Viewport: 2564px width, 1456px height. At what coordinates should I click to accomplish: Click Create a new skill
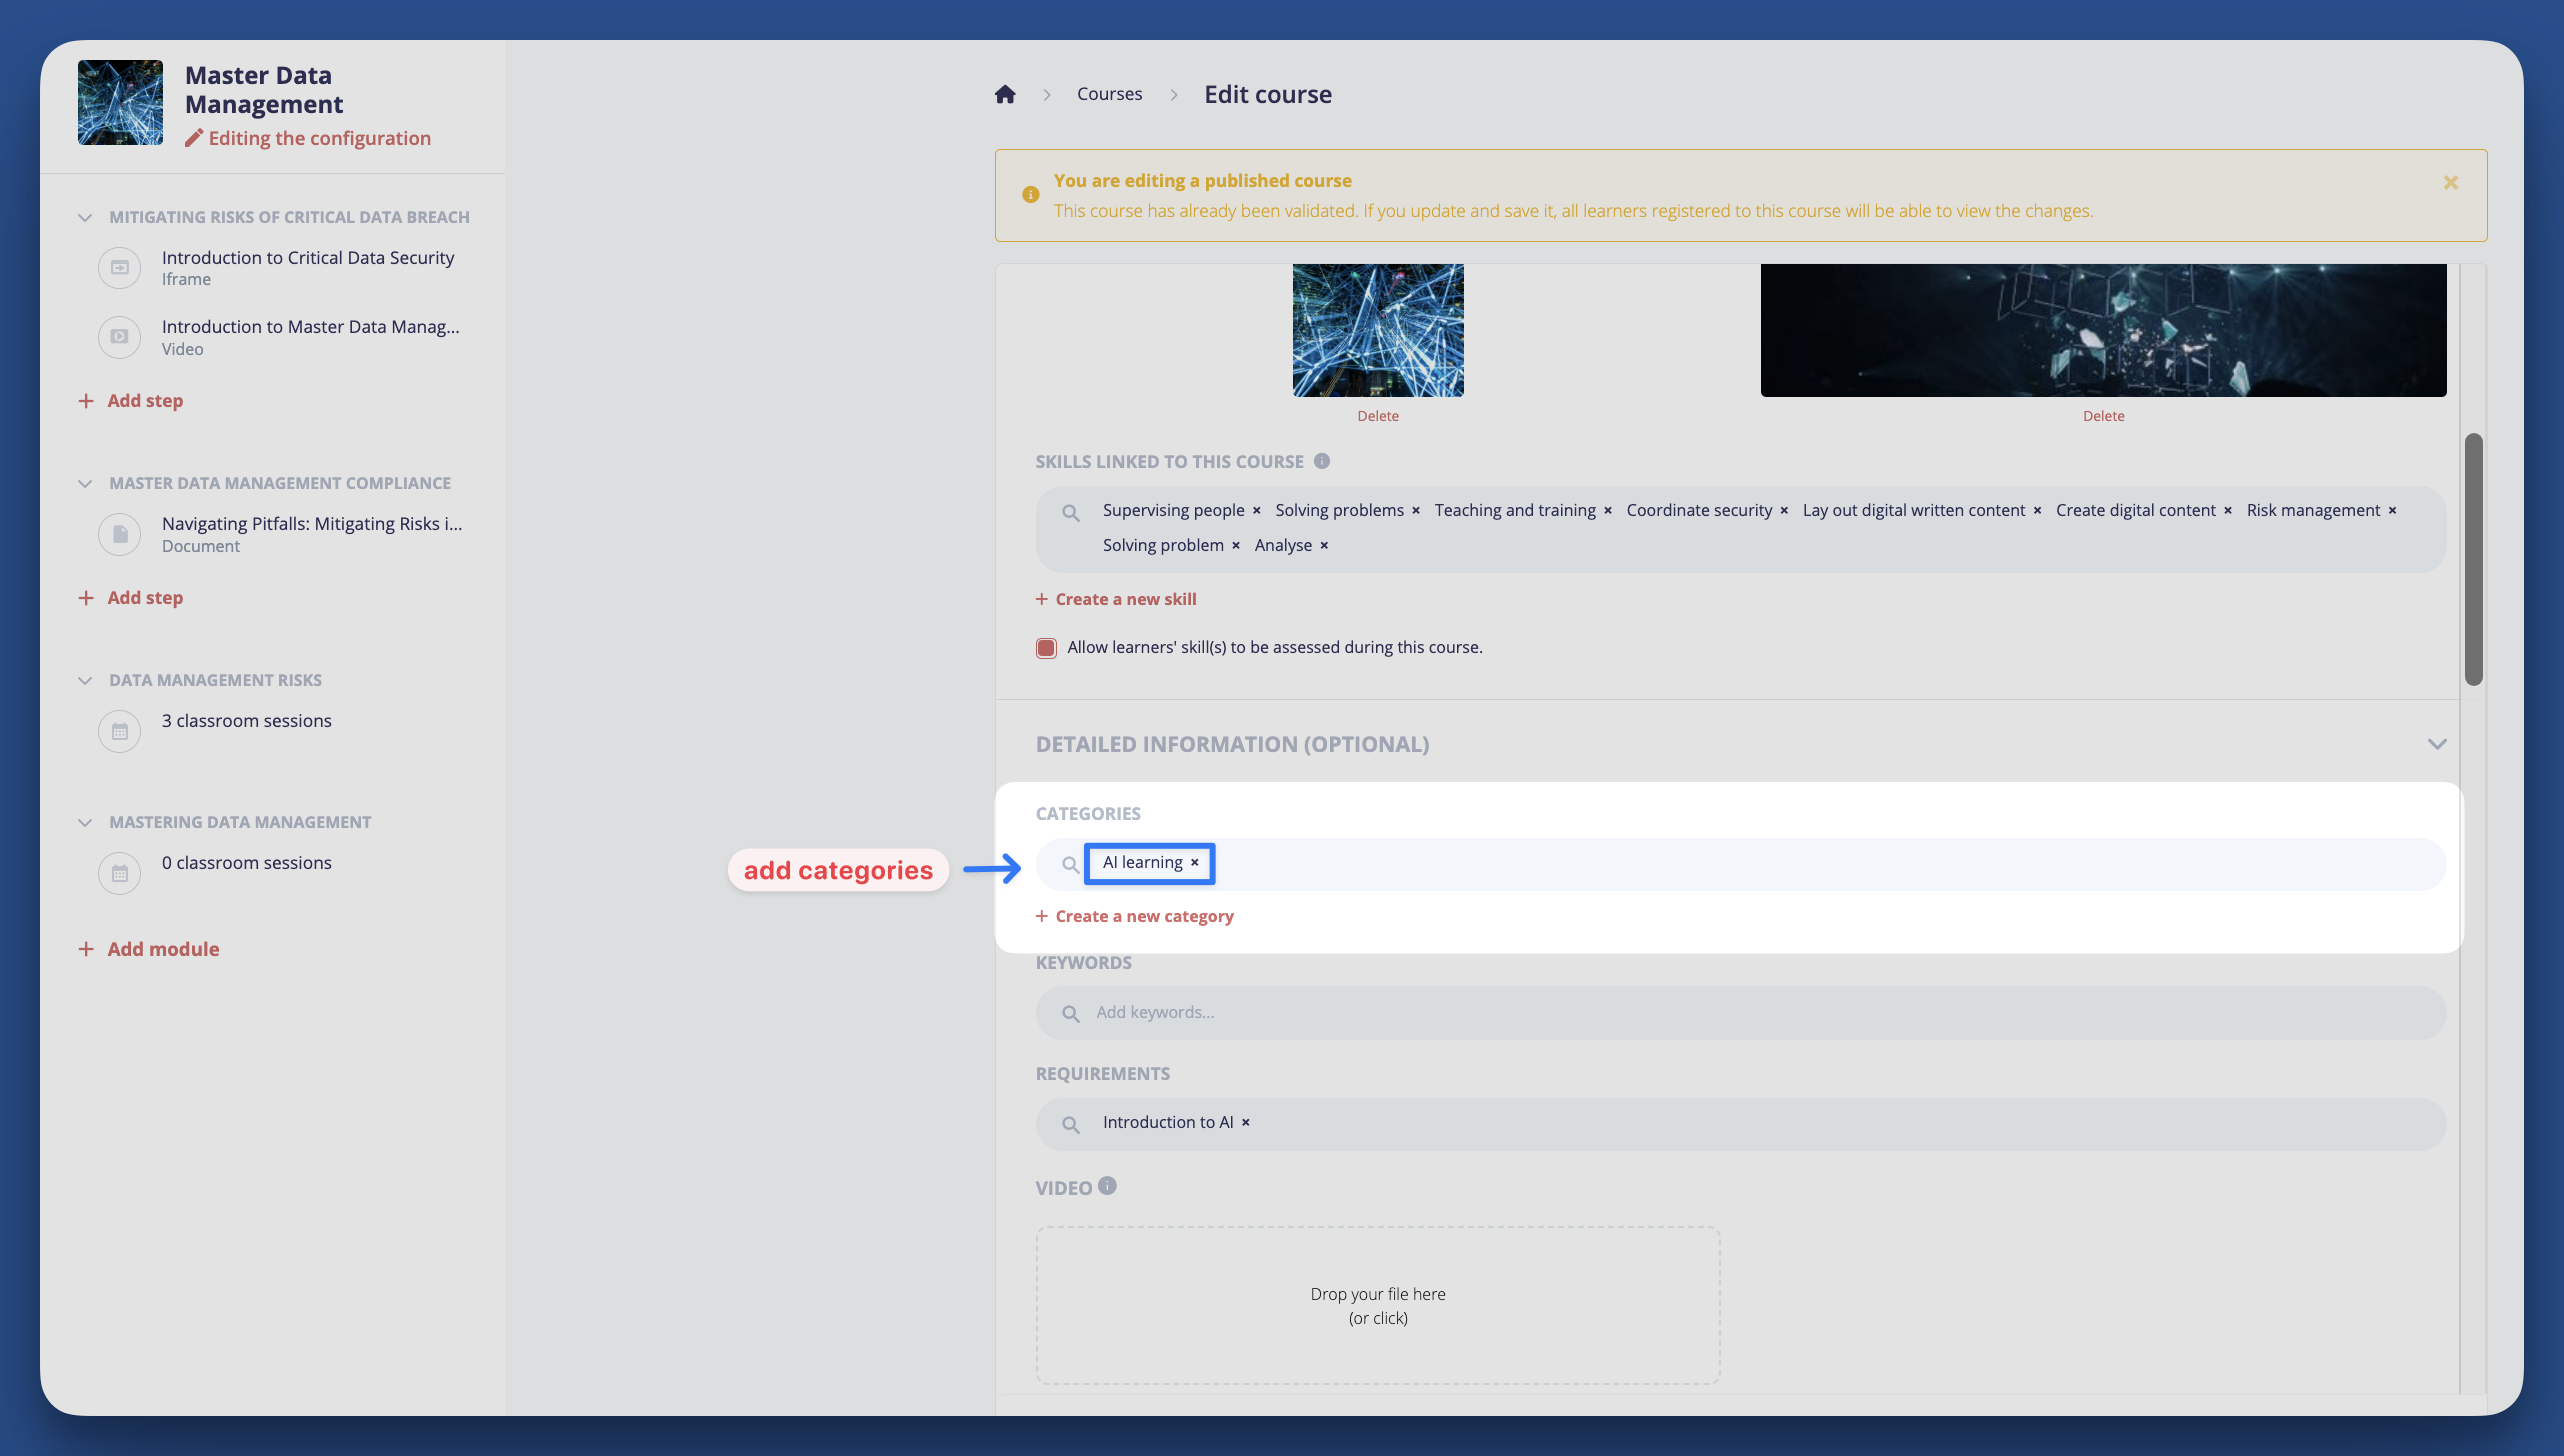click(1116, 599)
